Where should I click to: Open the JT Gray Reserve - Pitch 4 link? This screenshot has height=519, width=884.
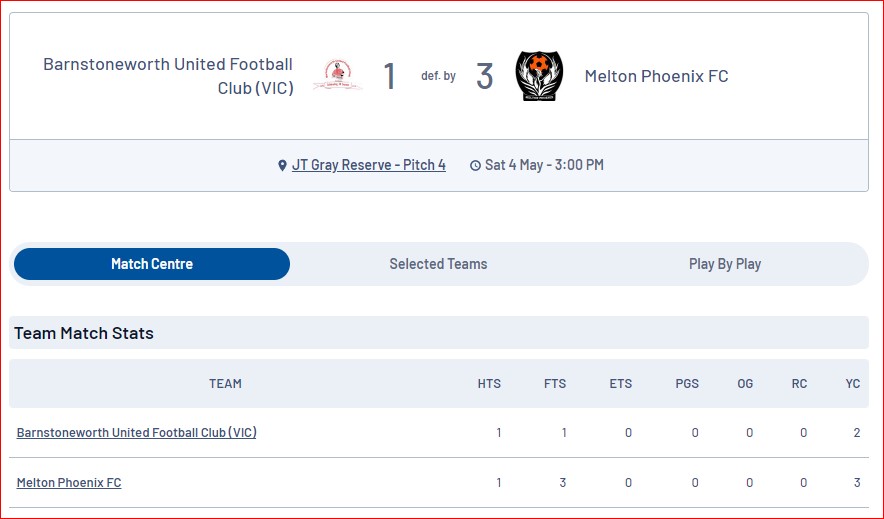(369, 165)
